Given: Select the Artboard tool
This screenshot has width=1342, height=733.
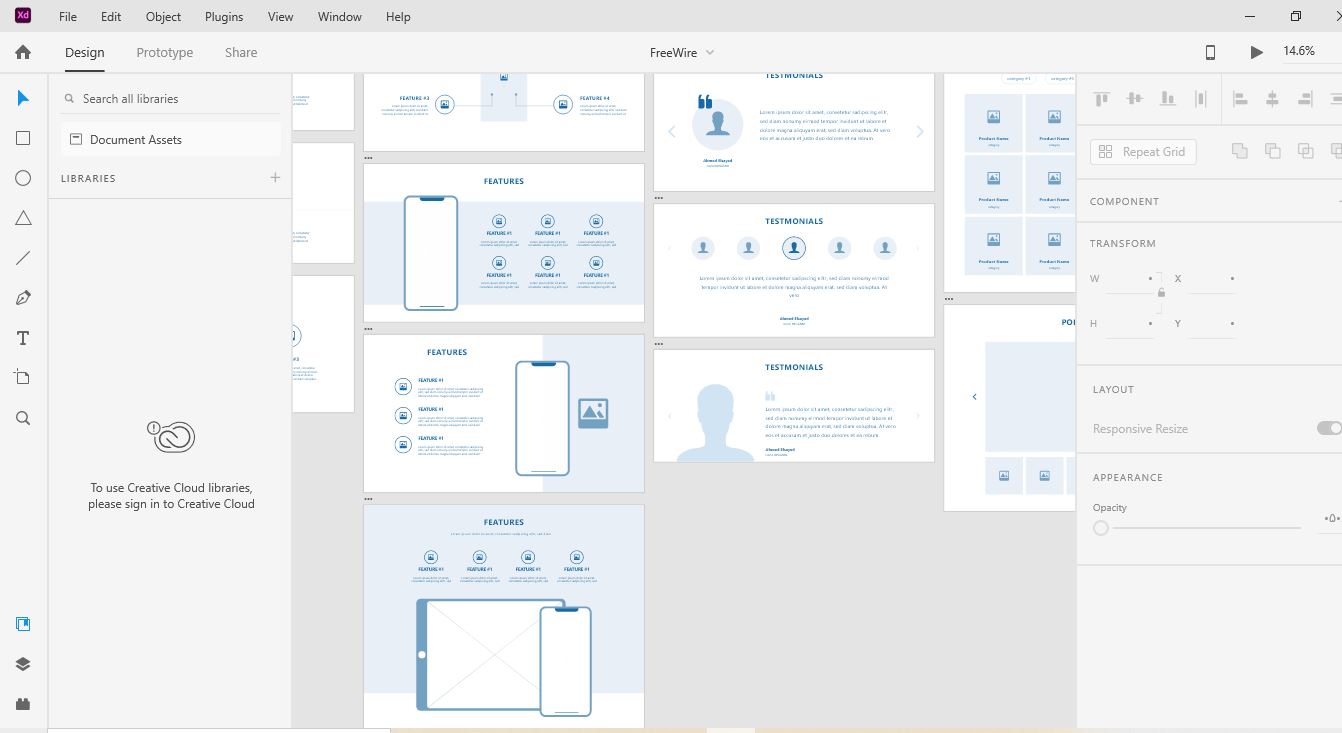Looking at the screenshot, I should (x=23, y=377).
